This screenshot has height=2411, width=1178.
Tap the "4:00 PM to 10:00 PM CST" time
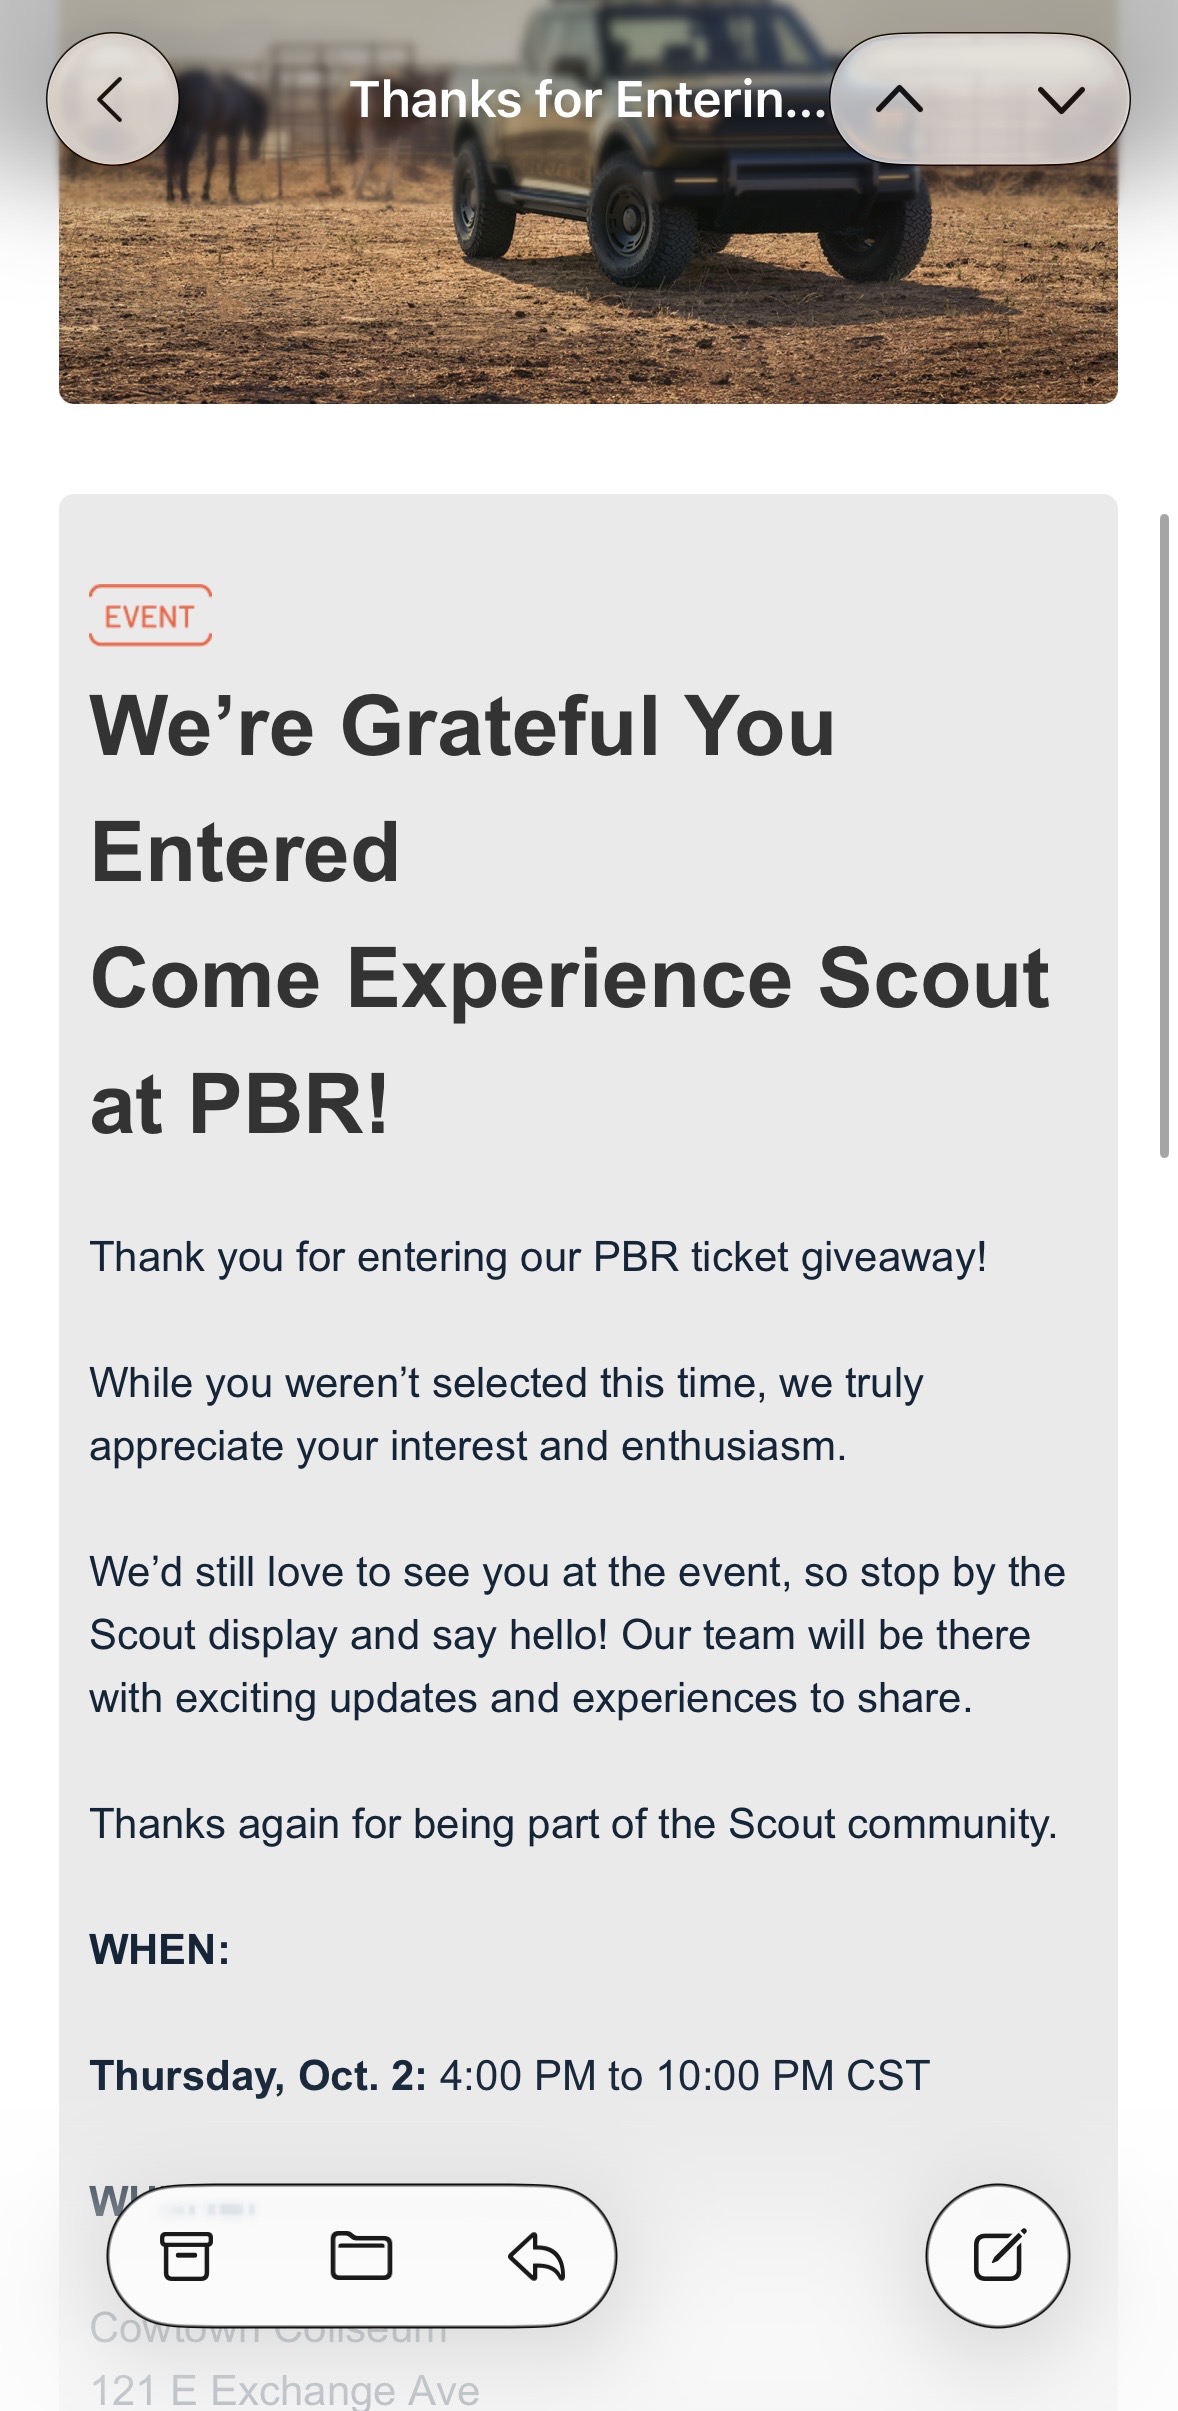[x=684, y=2075]
